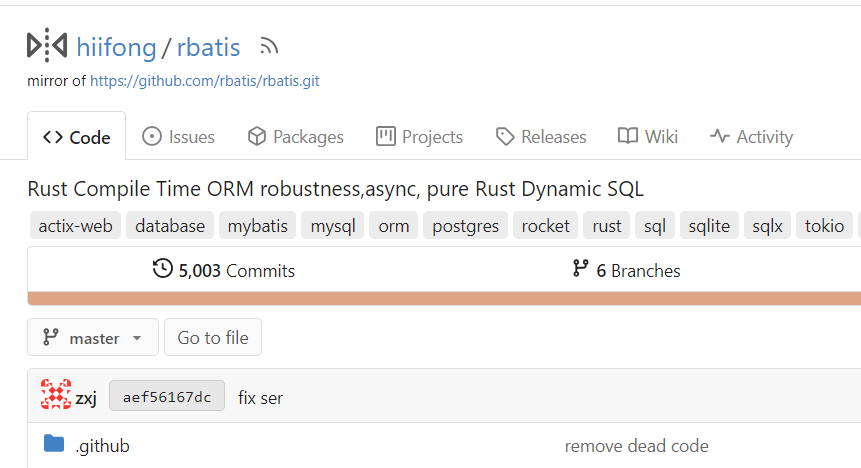Image resolution: width=861 pixels, height=468 pixels.
Task: Open the Code tab
Action: (x=77, y=137)
